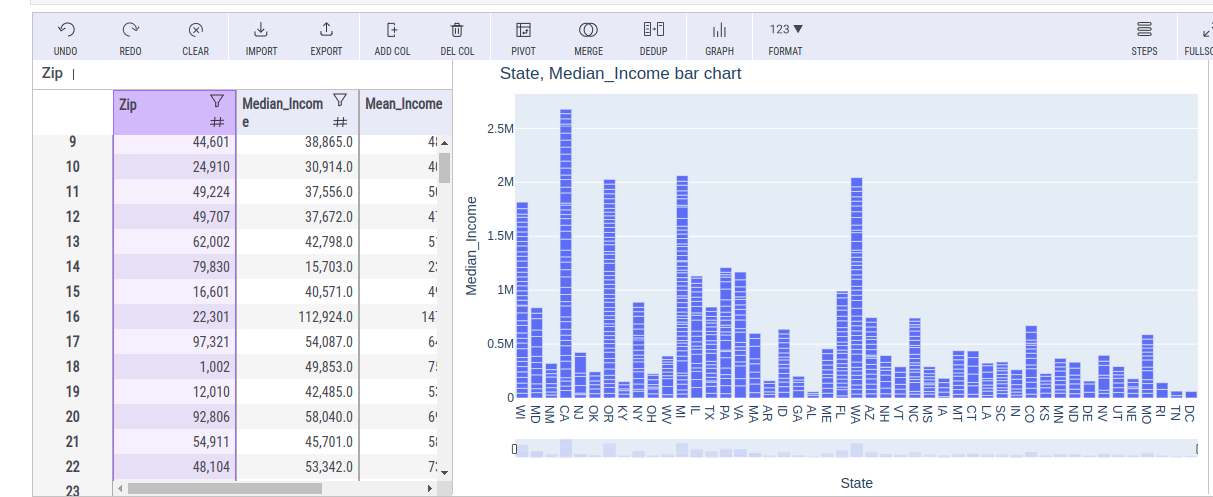Image resolution: width=1213 pixels, height=497 pixels.
Task: Delete a column with Del Col
Action: 457,30
